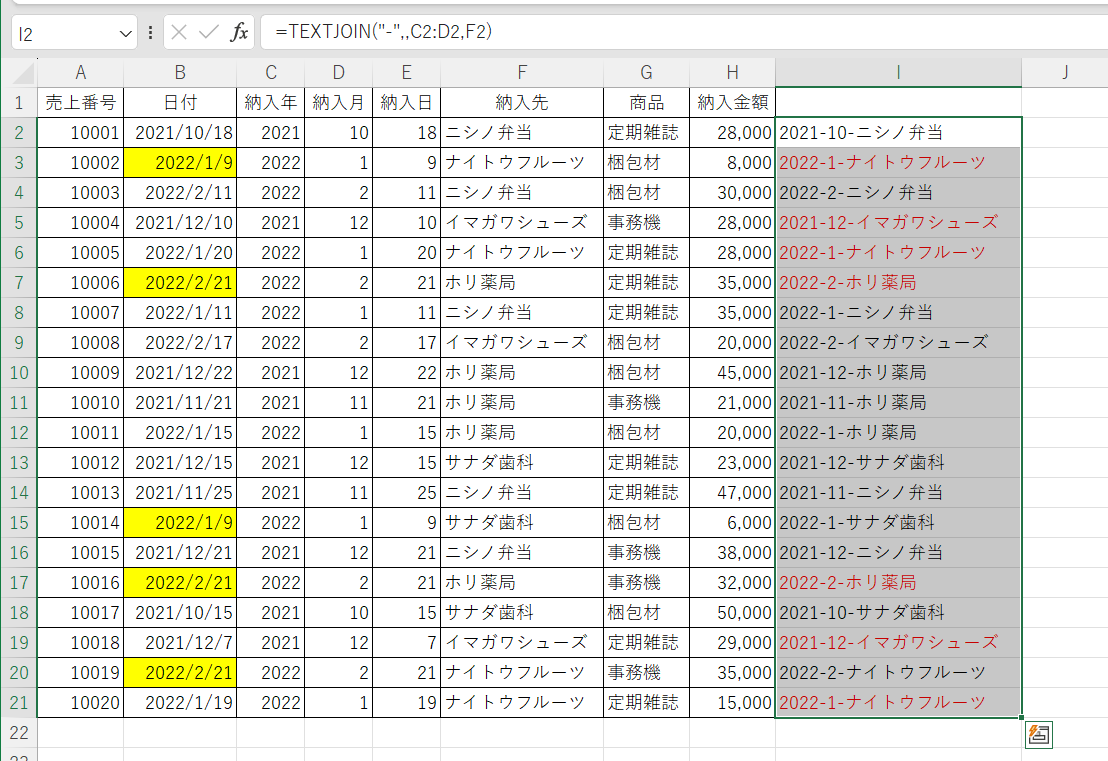Click amount cell 6,000

[732, 523]
